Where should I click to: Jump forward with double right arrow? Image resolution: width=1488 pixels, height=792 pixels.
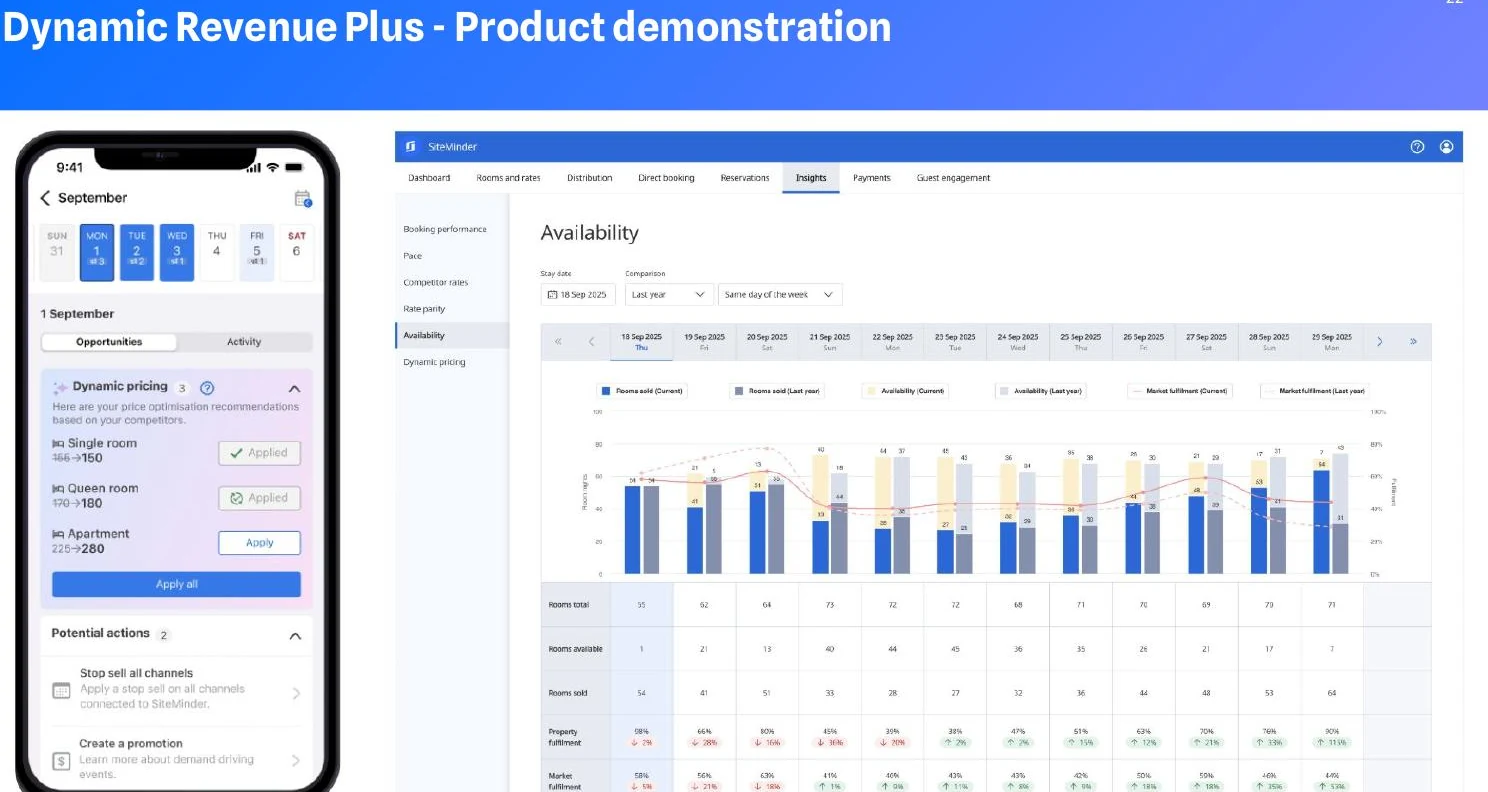coord(1413,341)
